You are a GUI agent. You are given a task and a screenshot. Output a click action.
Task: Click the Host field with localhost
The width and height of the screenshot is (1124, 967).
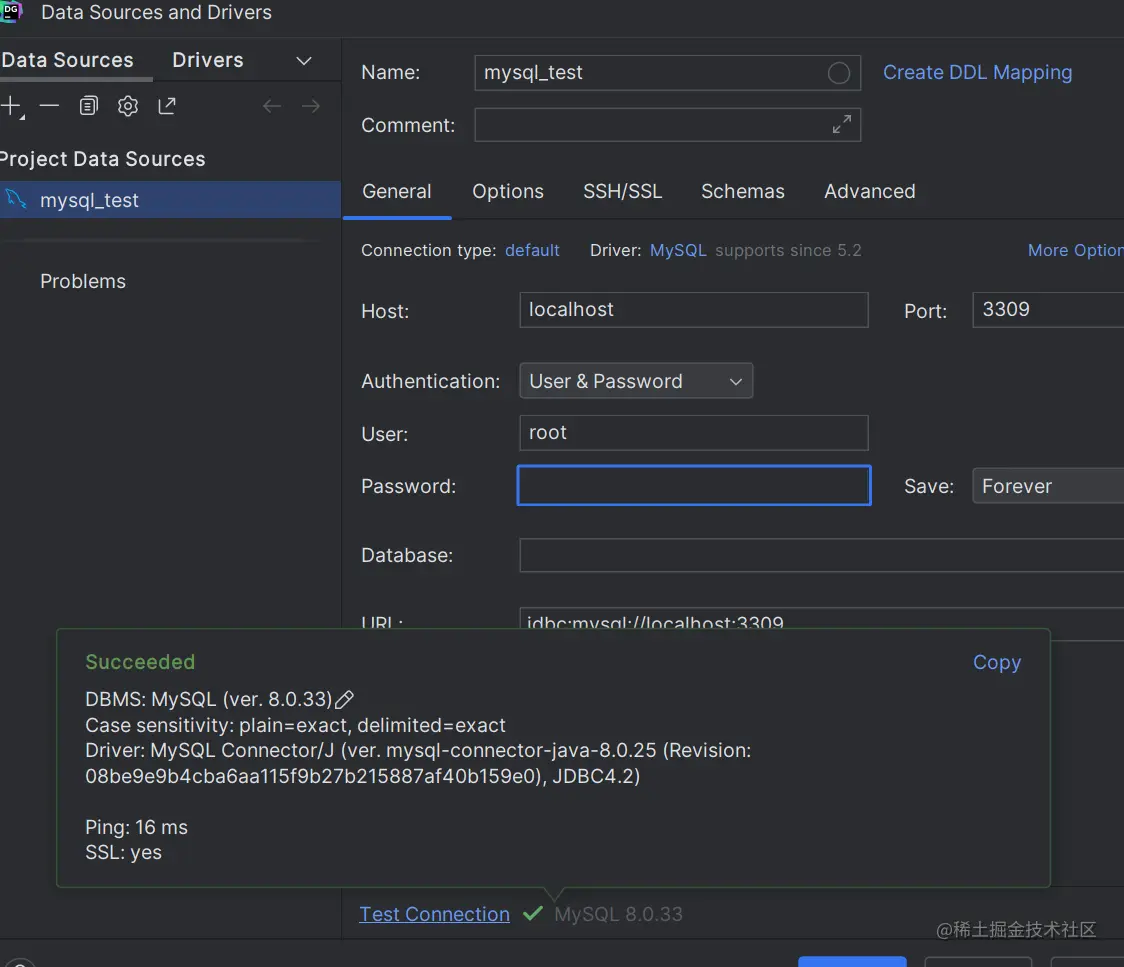pos(693,310)
